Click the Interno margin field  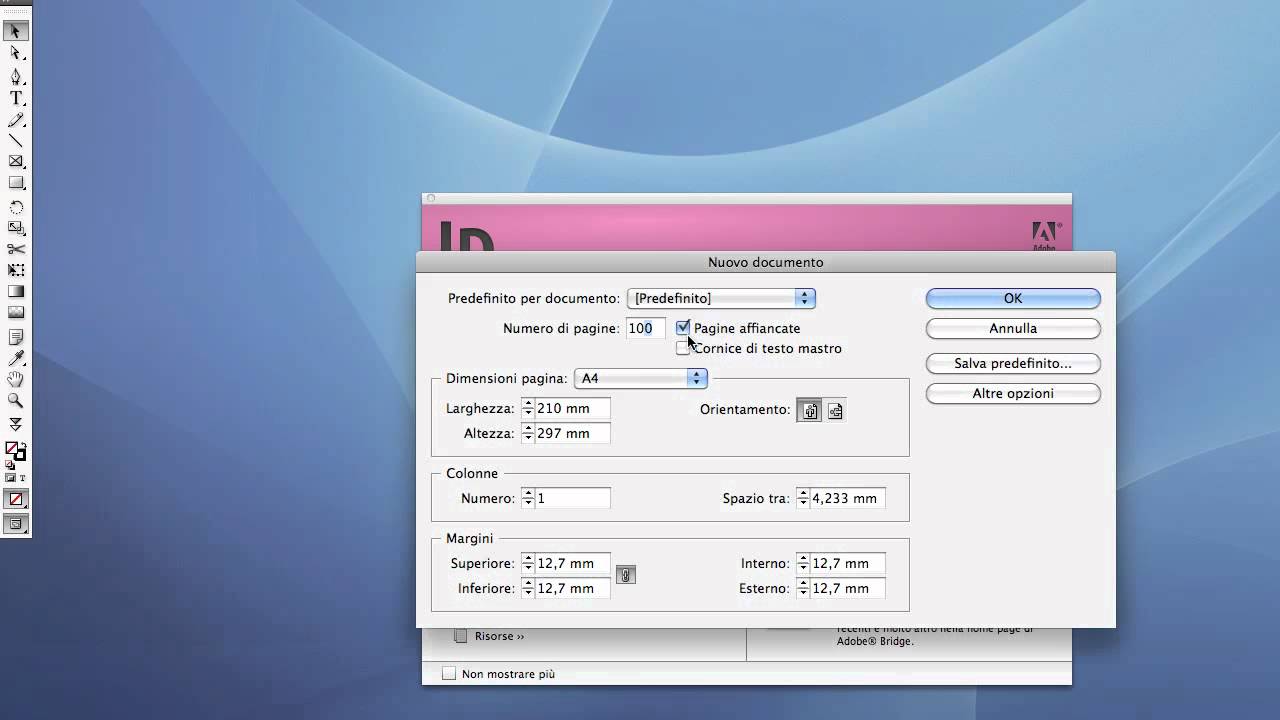tap(848, 563)
